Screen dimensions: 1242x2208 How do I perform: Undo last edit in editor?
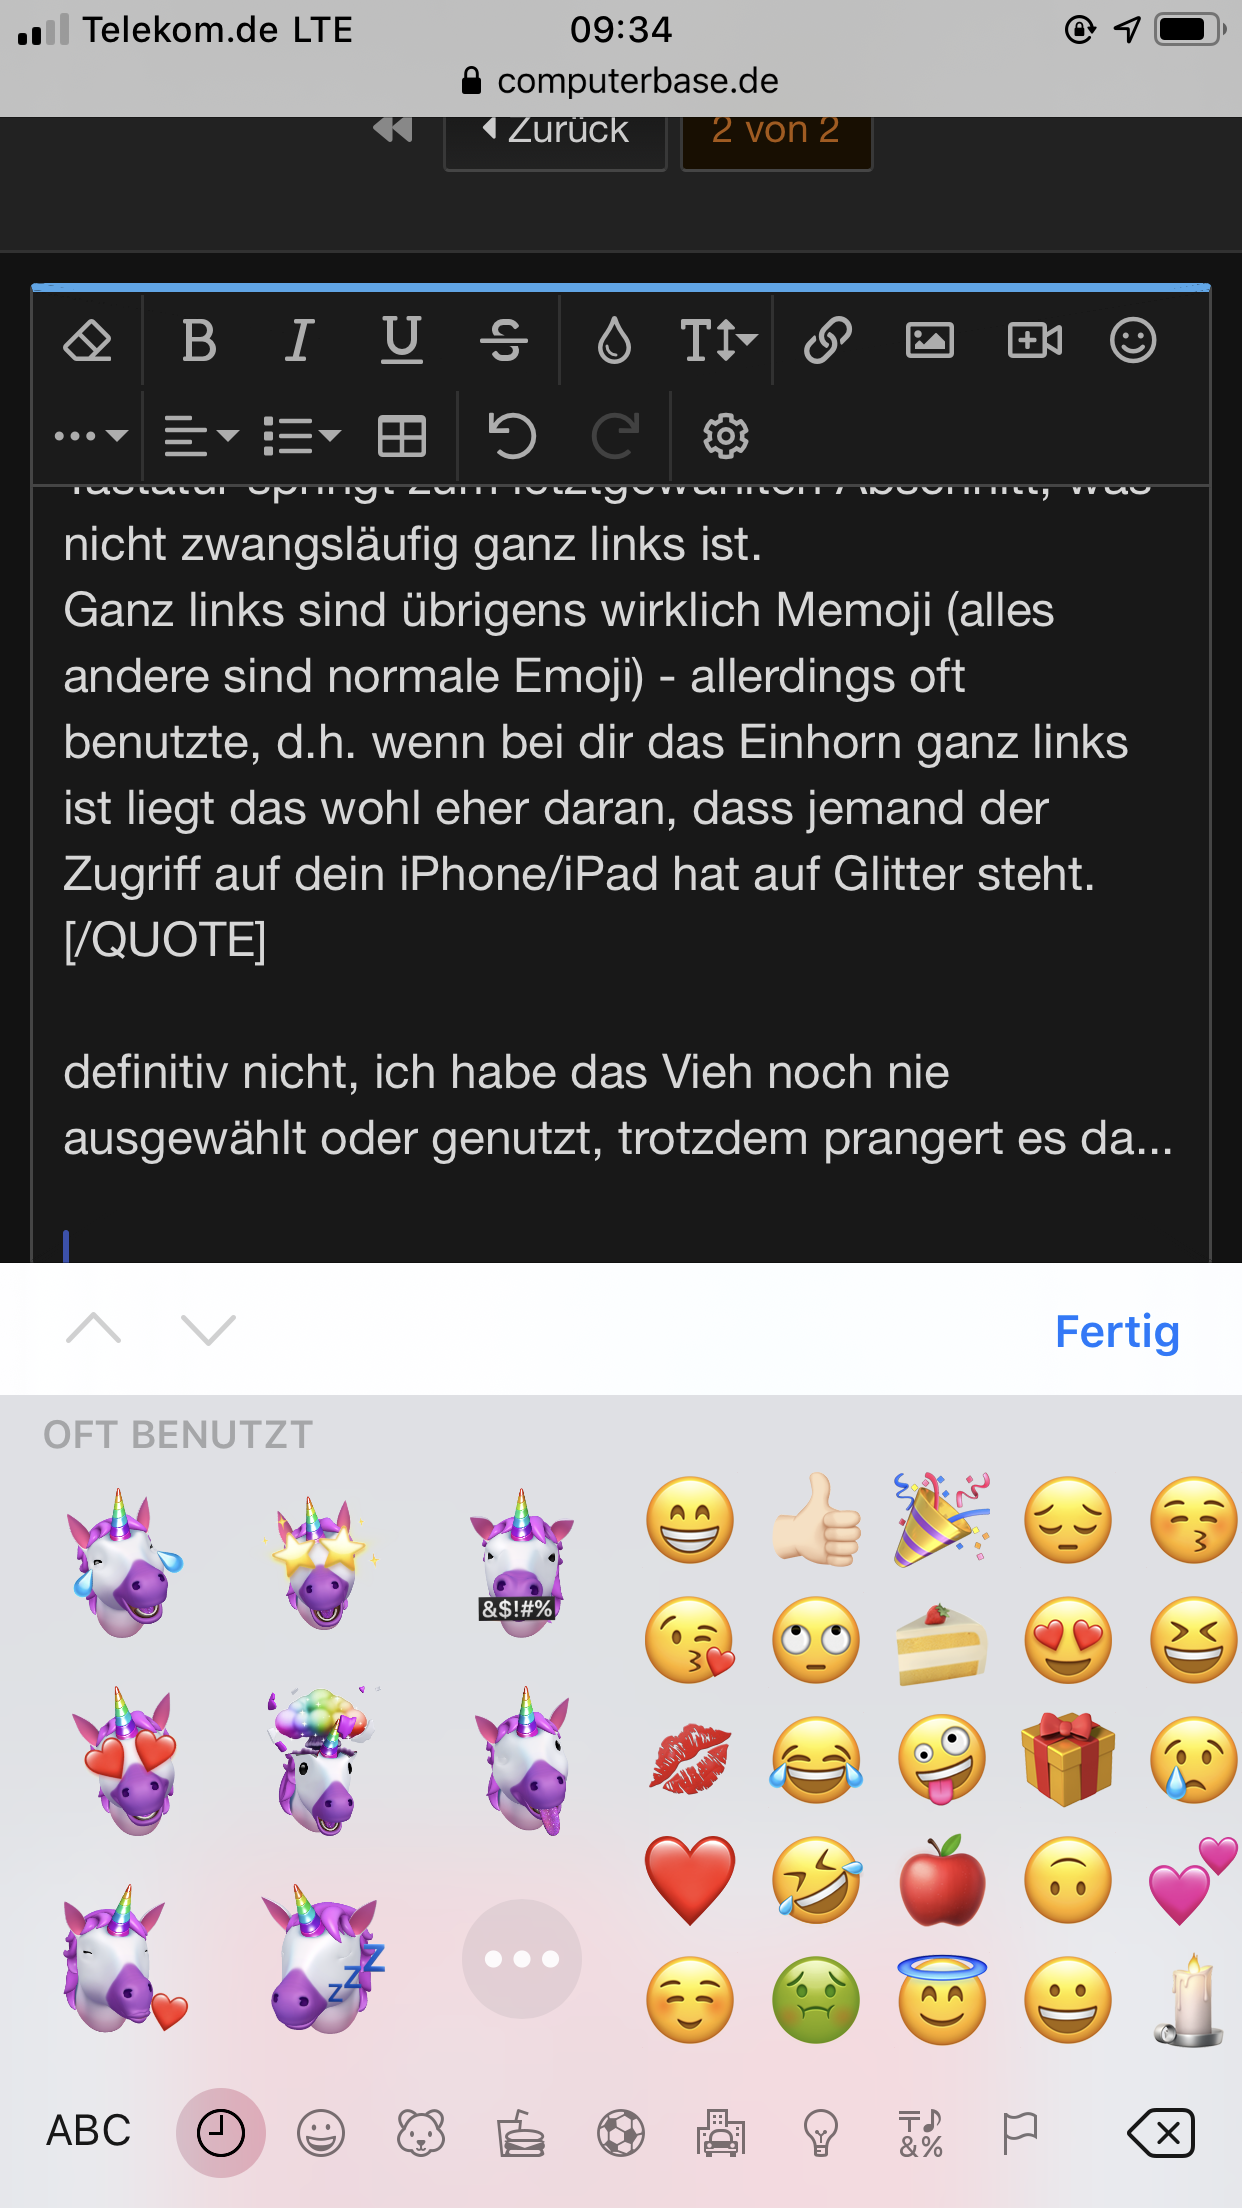pyautogui.click(x=512, y=437)
